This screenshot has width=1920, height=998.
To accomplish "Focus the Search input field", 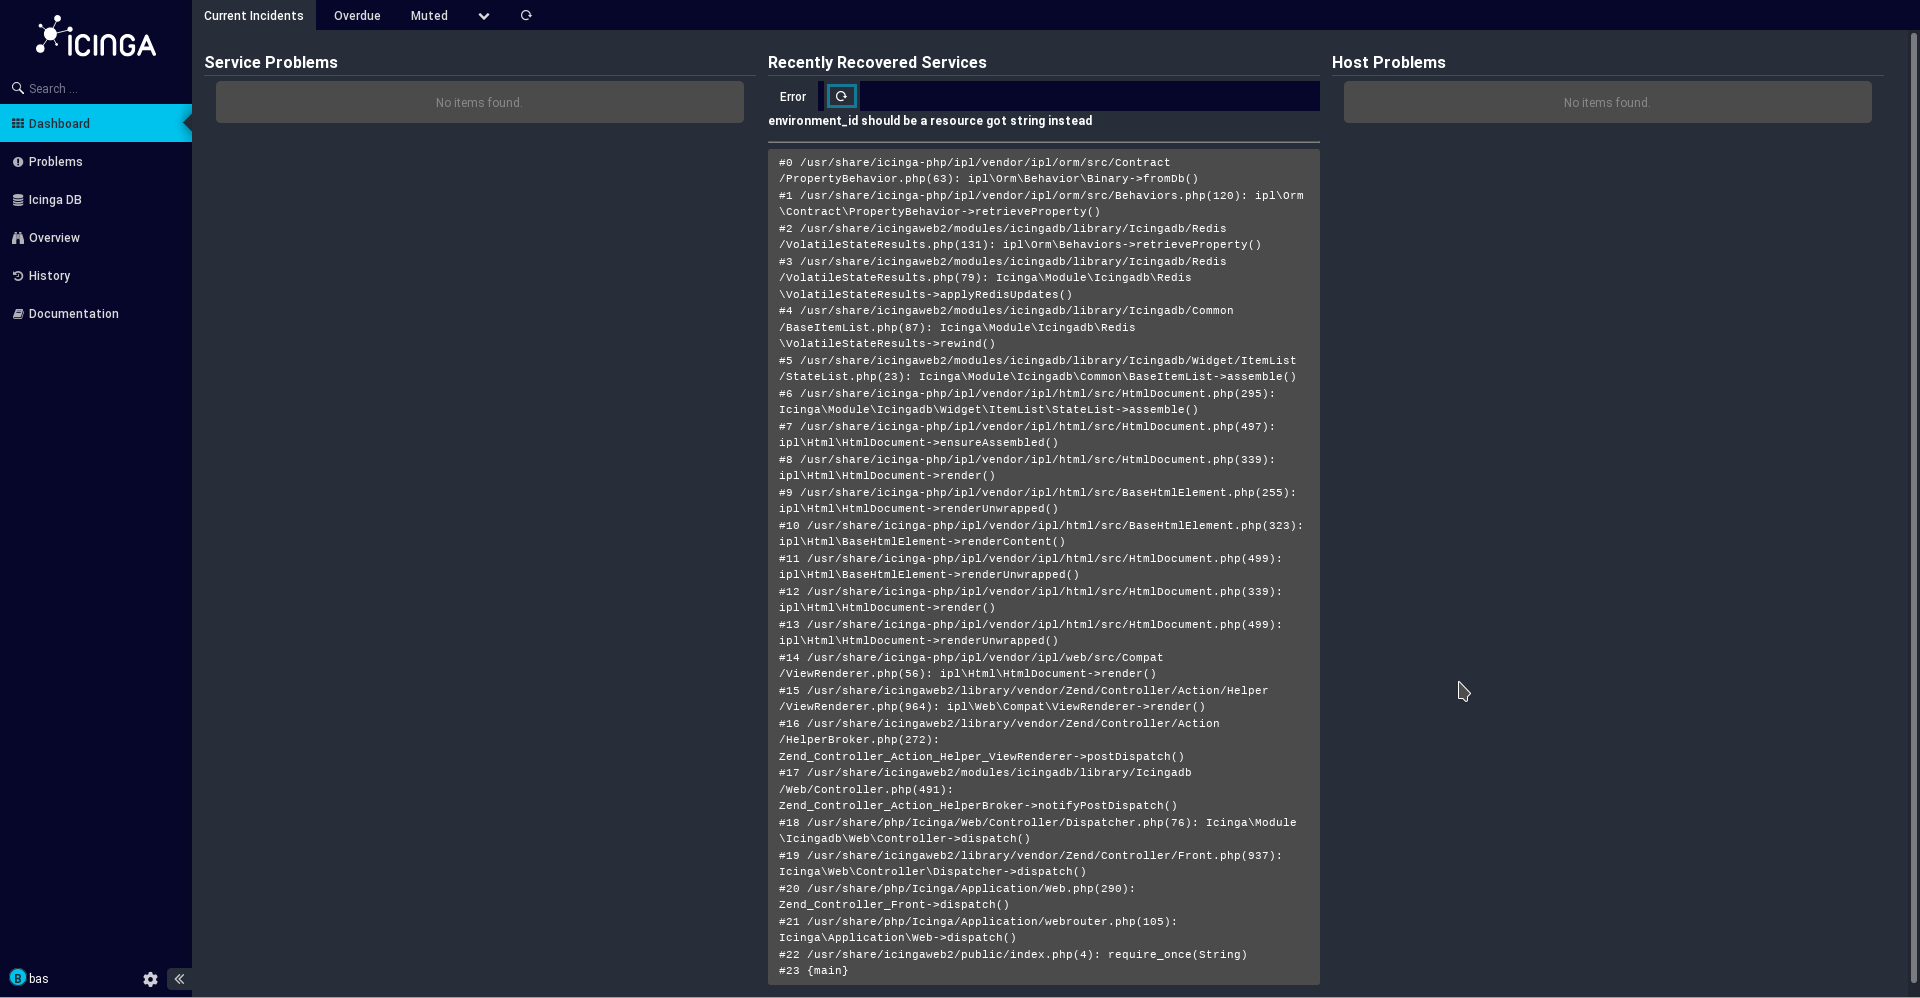I will click(x=105, y=88).
